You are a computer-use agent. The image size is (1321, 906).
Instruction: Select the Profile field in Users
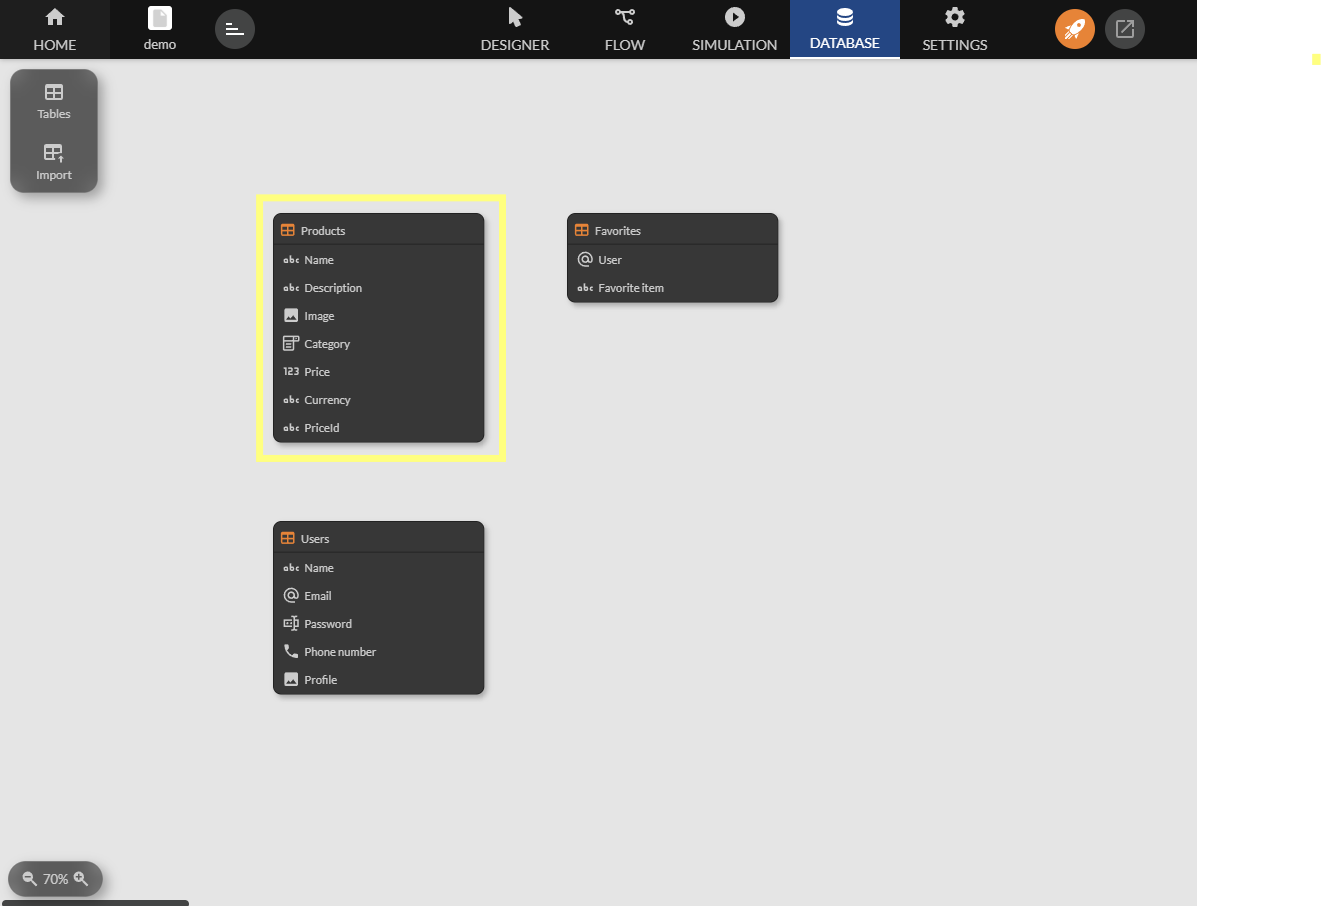pos(379,680)
